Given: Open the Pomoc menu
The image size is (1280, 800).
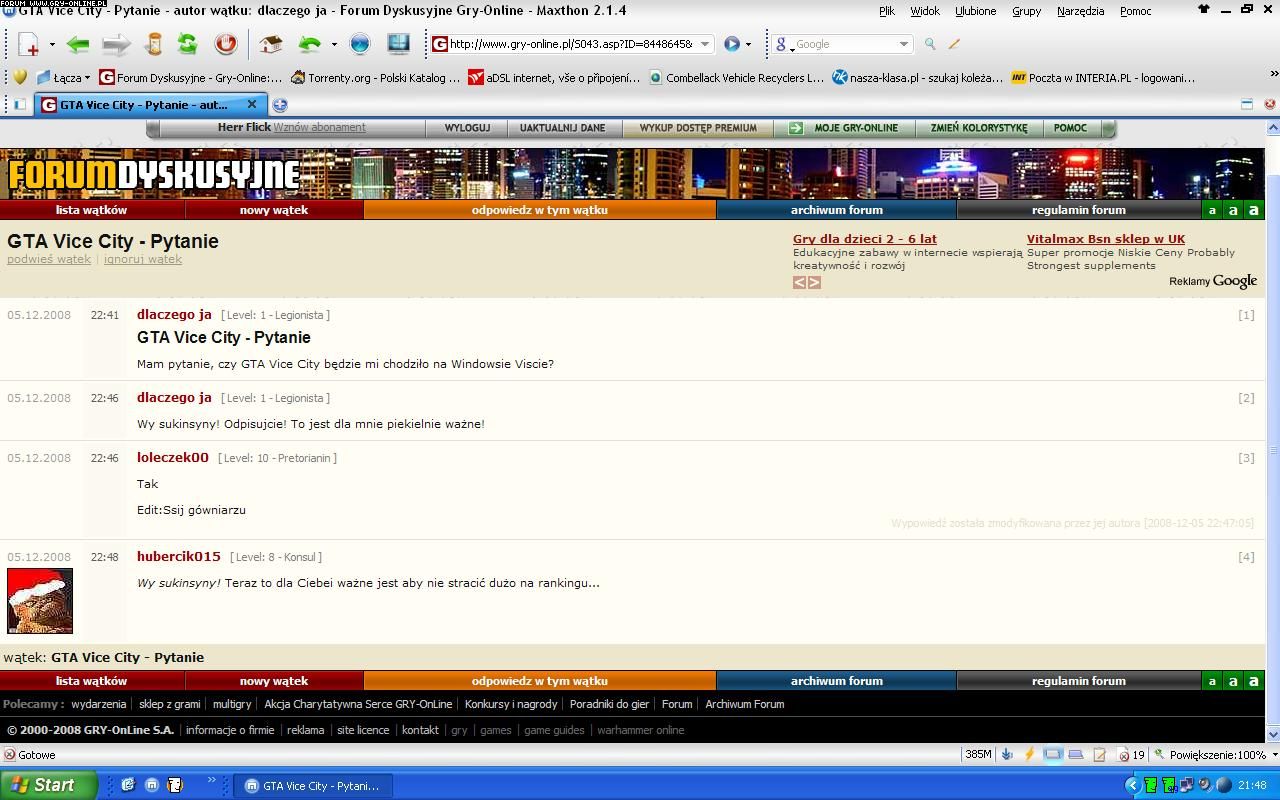Looking at the screenshot, I should pos(1135,11).
